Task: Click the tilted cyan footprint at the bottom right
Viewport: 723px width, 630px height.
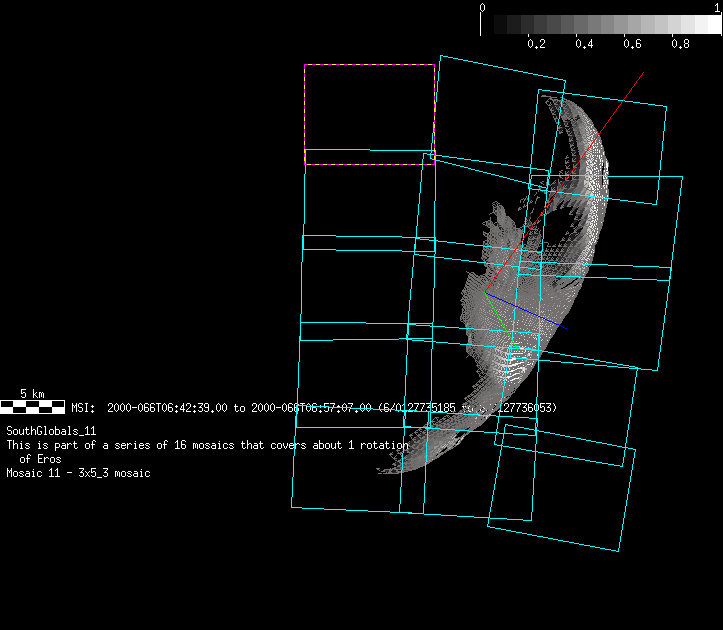Action: [x=562, y=487]
